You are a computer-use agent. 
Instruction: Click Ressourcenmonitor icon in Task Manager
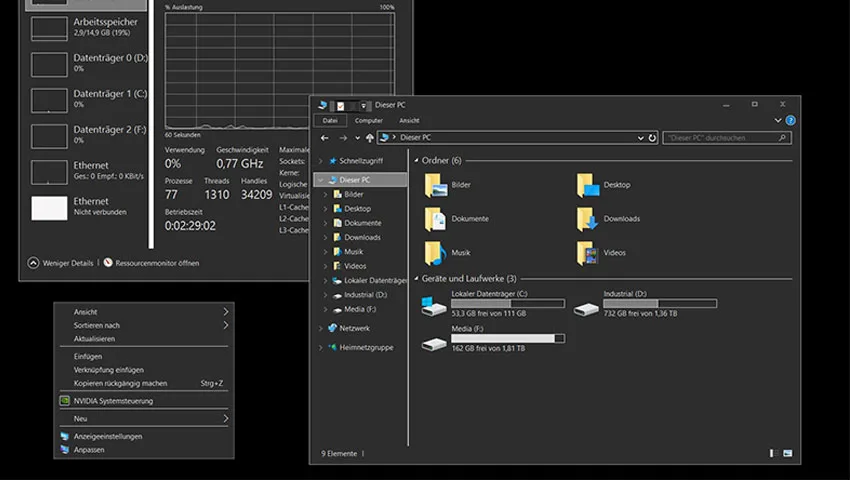(x=108, y=263)
